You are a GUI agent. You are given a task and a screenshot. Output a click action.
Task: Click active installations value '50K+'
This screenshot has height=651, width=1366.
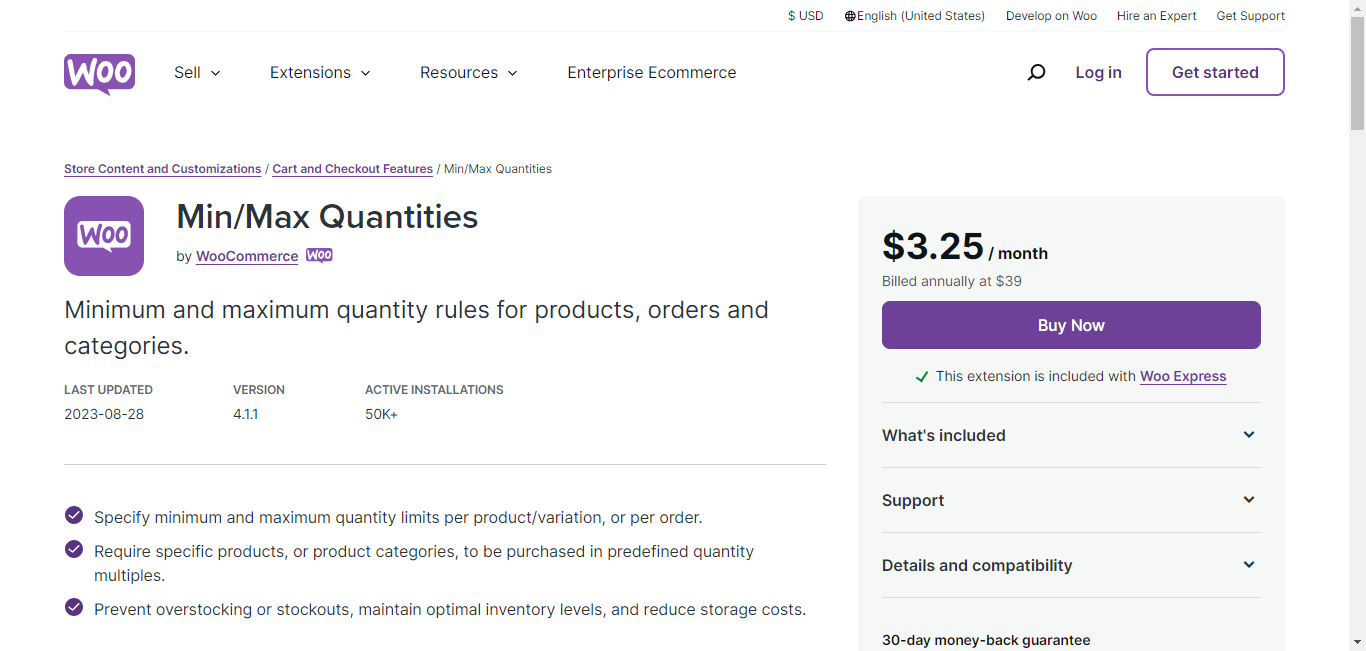click(381, 414)
